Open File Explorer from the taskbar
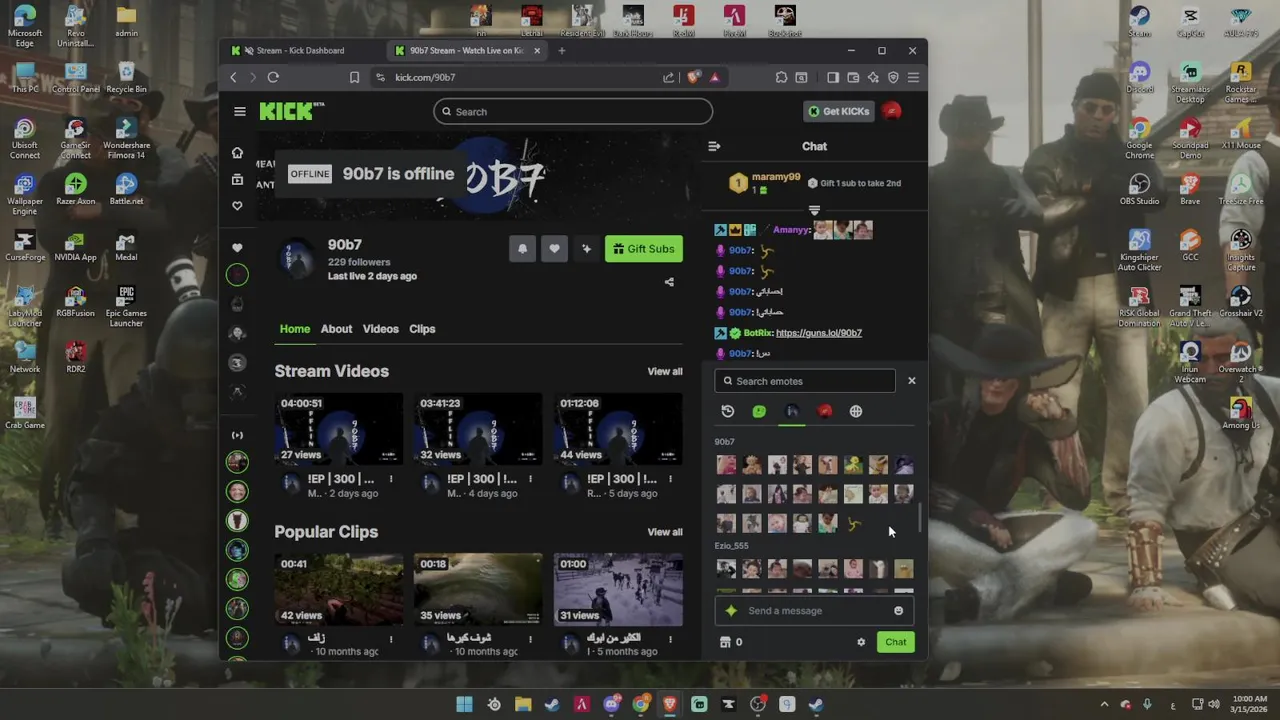 523,704
